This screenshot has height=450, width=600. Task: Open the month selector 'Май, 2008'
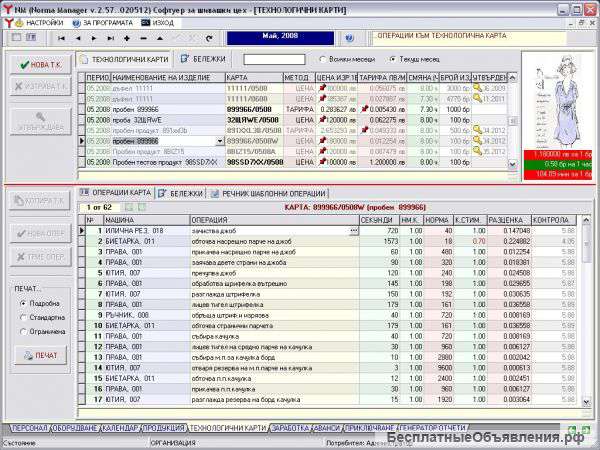click(x=280, y=38)
